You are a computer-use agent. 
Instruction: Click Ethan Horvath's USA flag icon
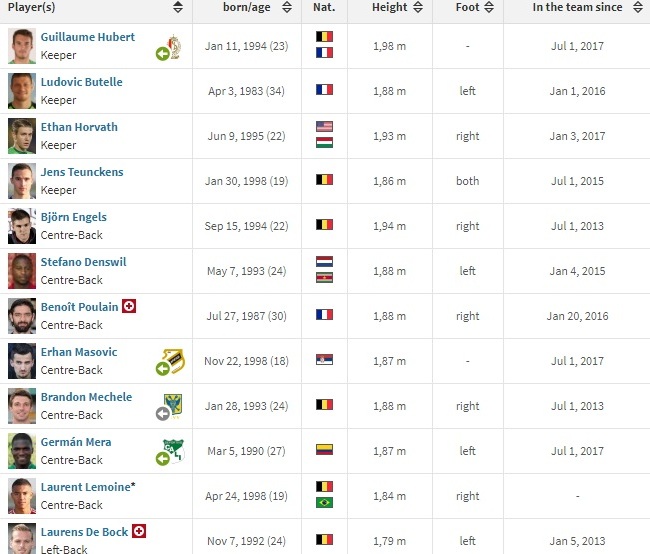(x=324, y=127)
